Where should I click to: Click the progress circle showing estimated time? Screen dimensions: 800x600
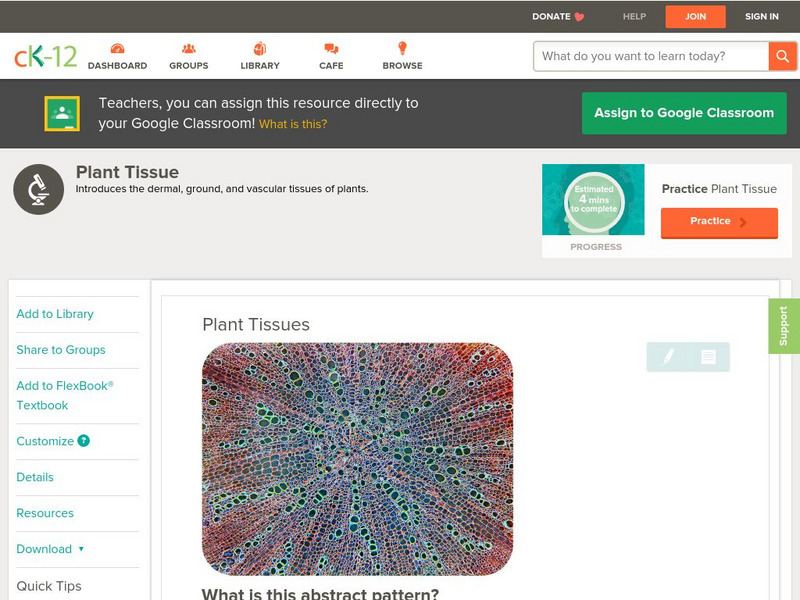[x=594, y=199]
